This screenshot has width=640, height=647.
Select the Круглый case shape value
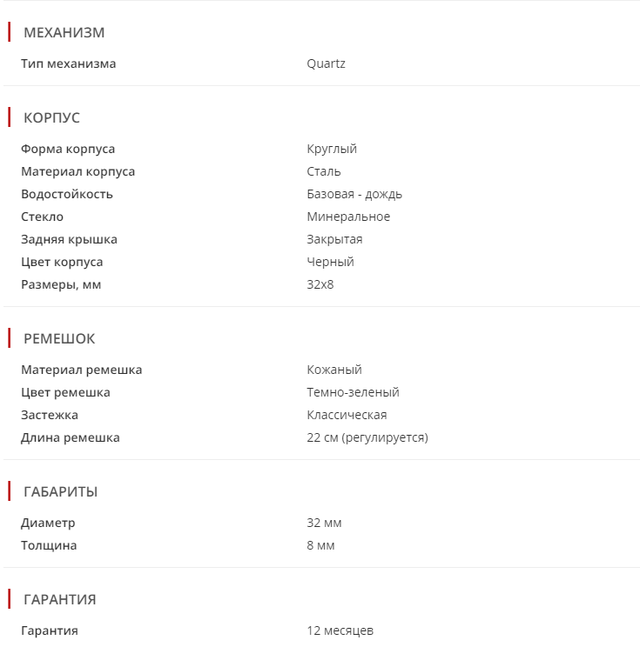[x=332, y=149]
